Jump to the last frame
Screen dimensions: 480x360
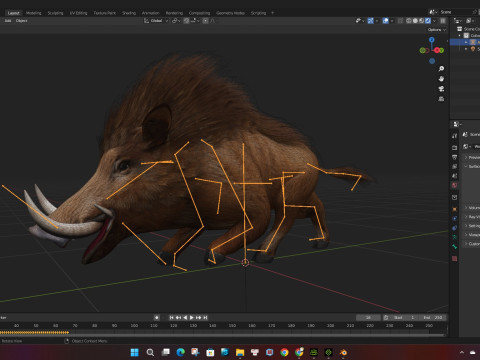pos(205,317)
